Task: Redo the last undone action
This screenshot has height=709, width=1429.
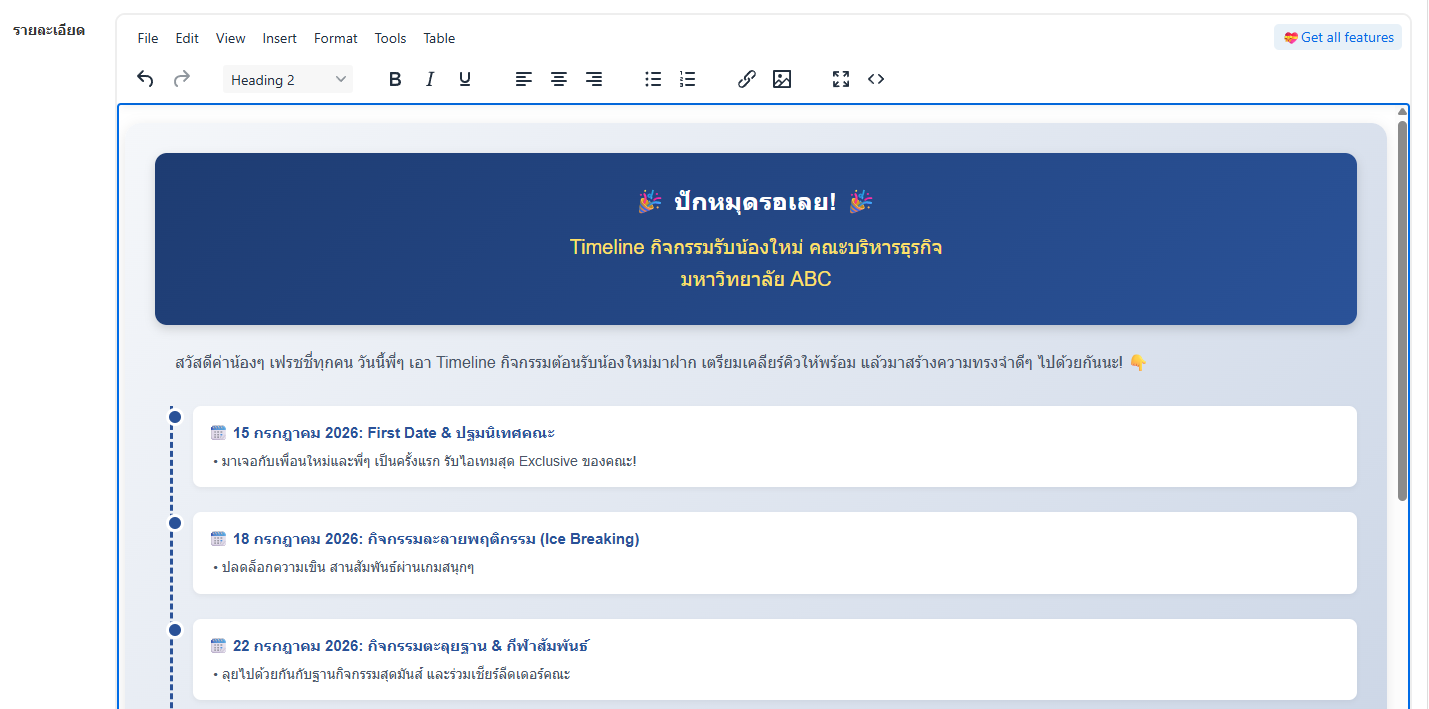Action: click(181, 79)
